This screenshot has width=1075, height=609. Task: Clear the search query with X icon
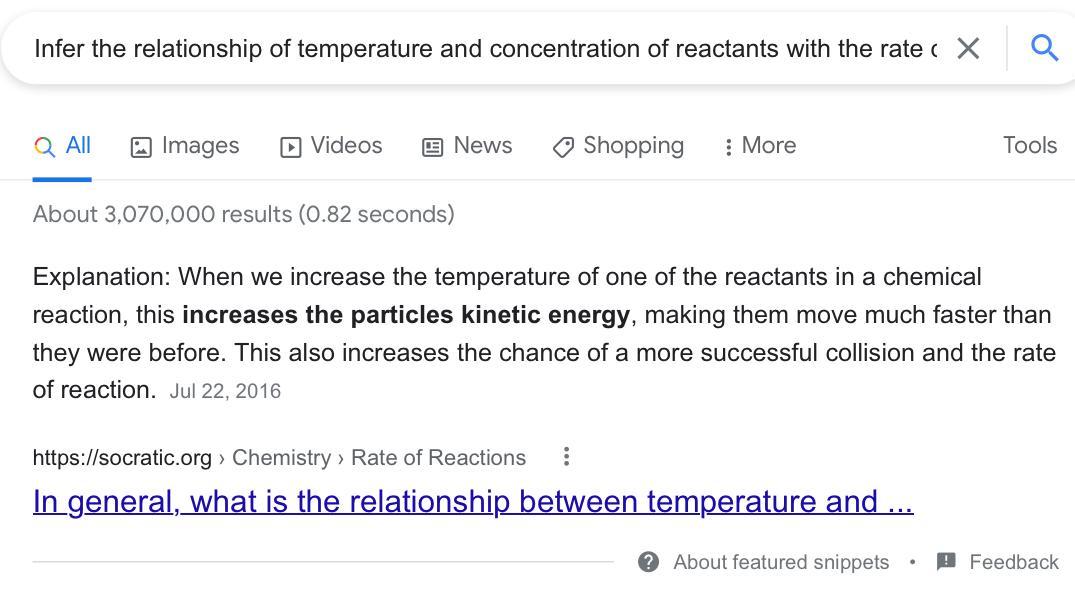coord(967,48)
